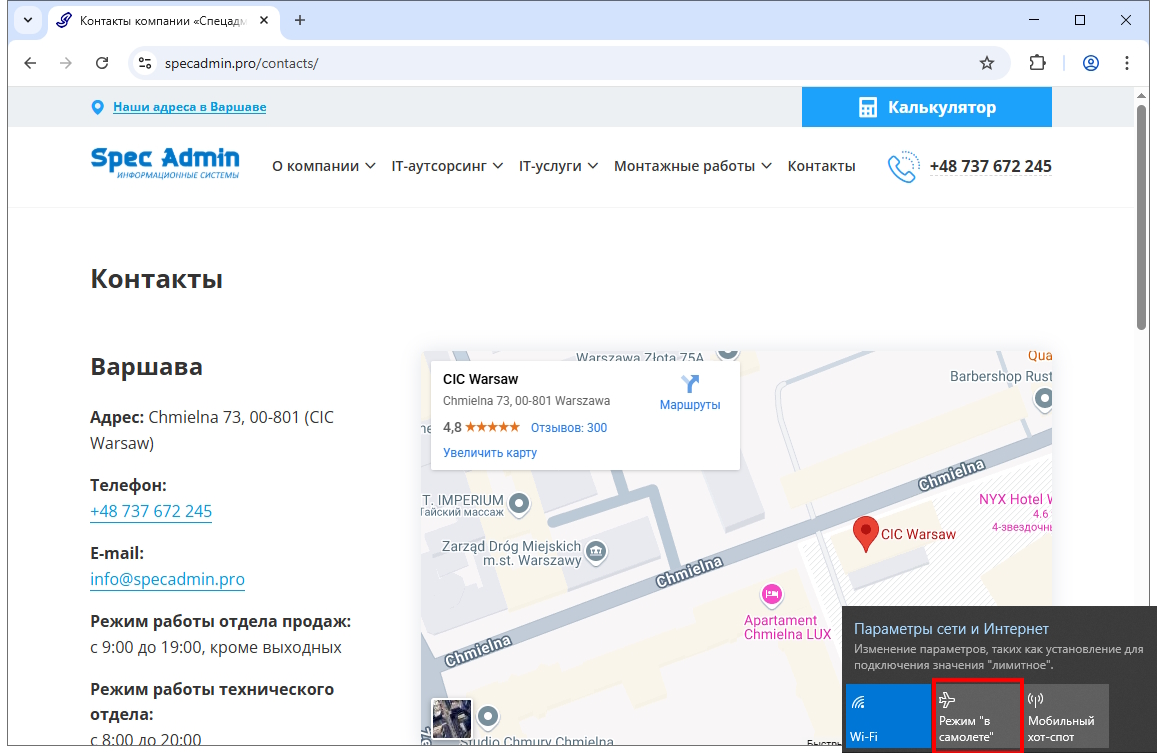Reload the specadmin.pro page
The image size is (1157, 753).
click(x=102, y=63)
